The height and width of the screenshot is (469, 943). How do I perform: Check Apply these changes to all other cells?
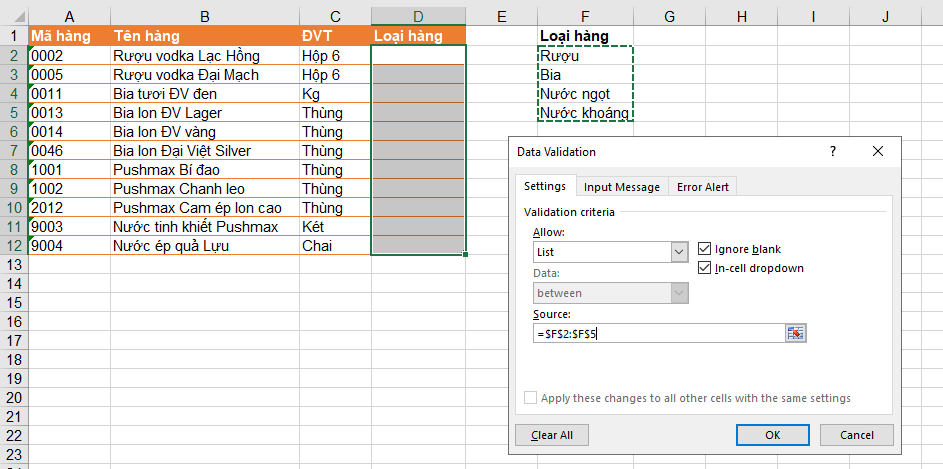pos(531,398)
